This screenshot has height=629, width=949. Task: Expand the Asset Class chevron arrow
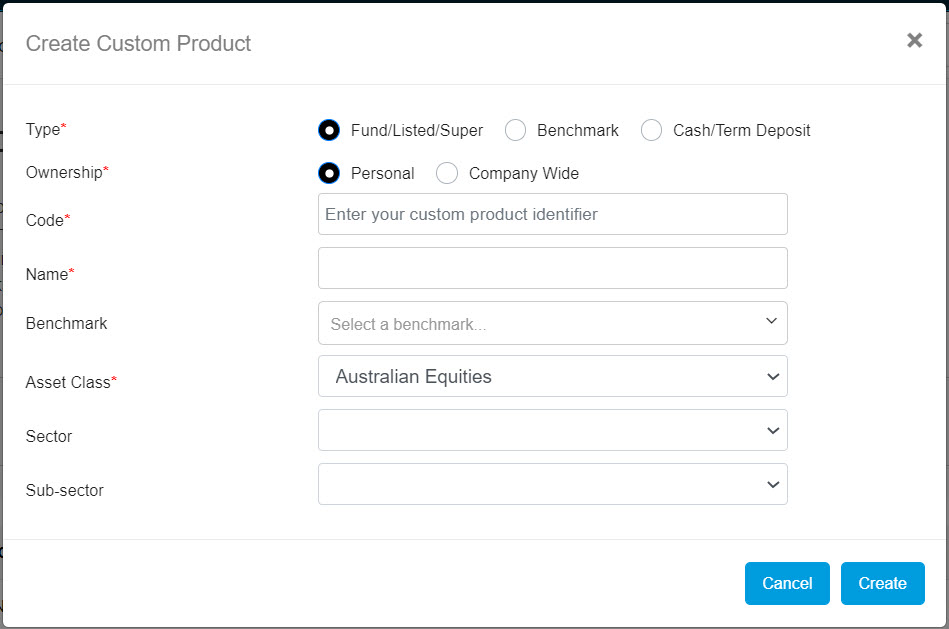(x=772, y=376)
